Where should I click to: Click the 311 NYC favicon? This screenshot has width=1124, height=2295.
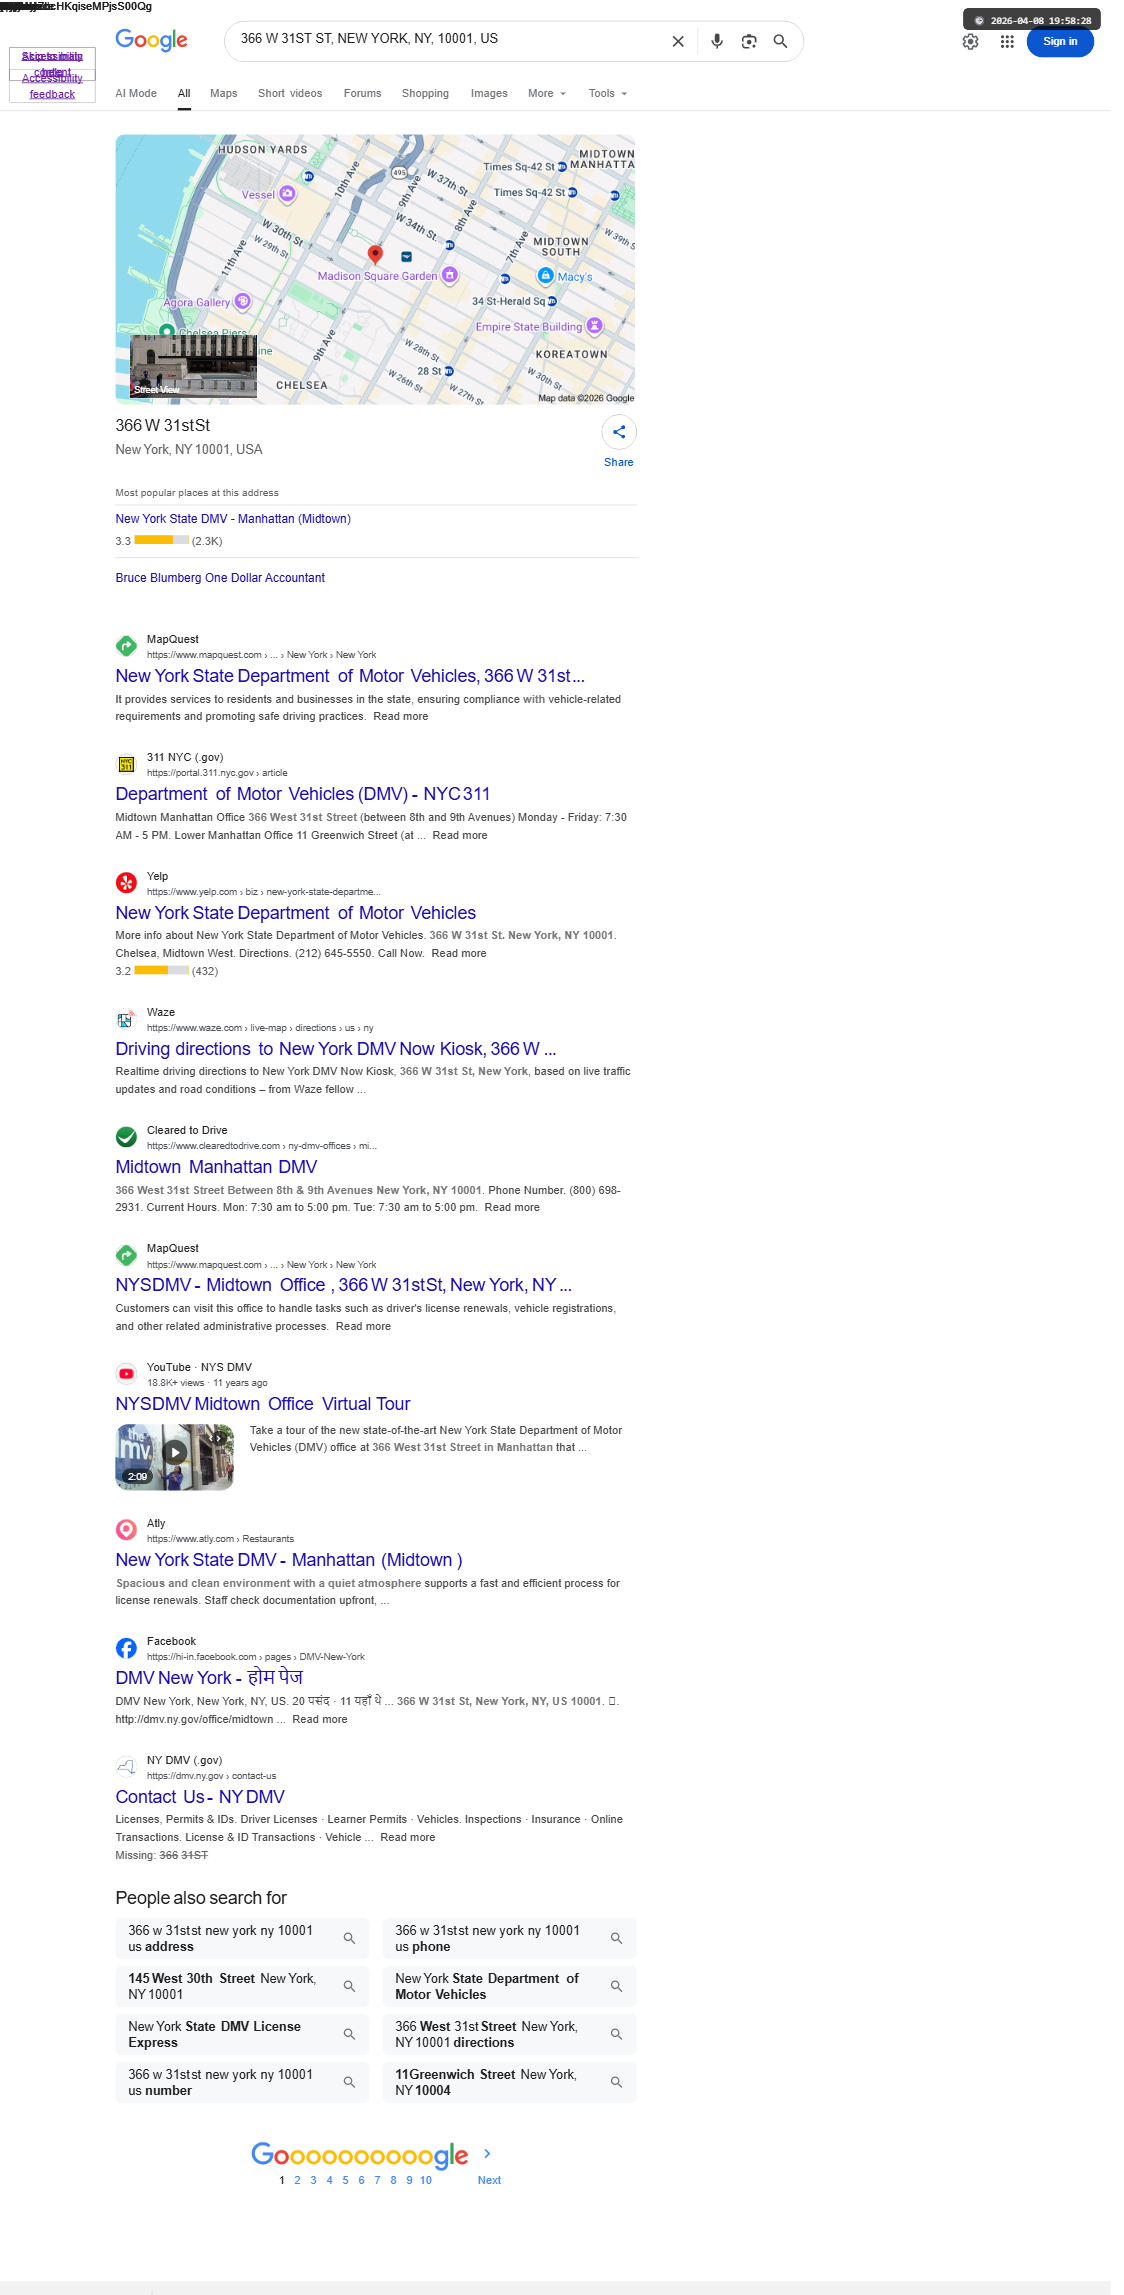(126, 764)
